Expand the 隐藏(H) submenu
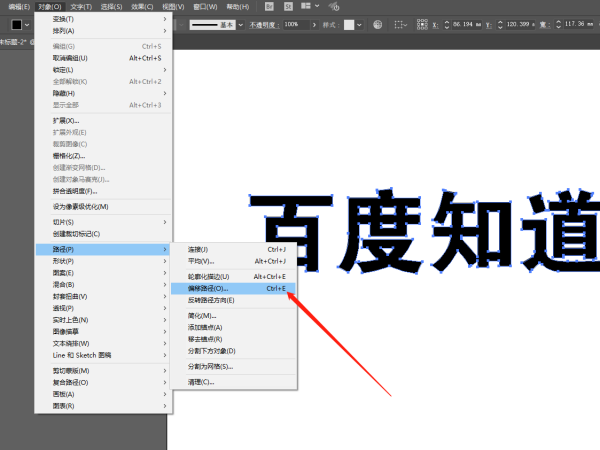This screenshot has width=600, height=450. tap(103, 93)
